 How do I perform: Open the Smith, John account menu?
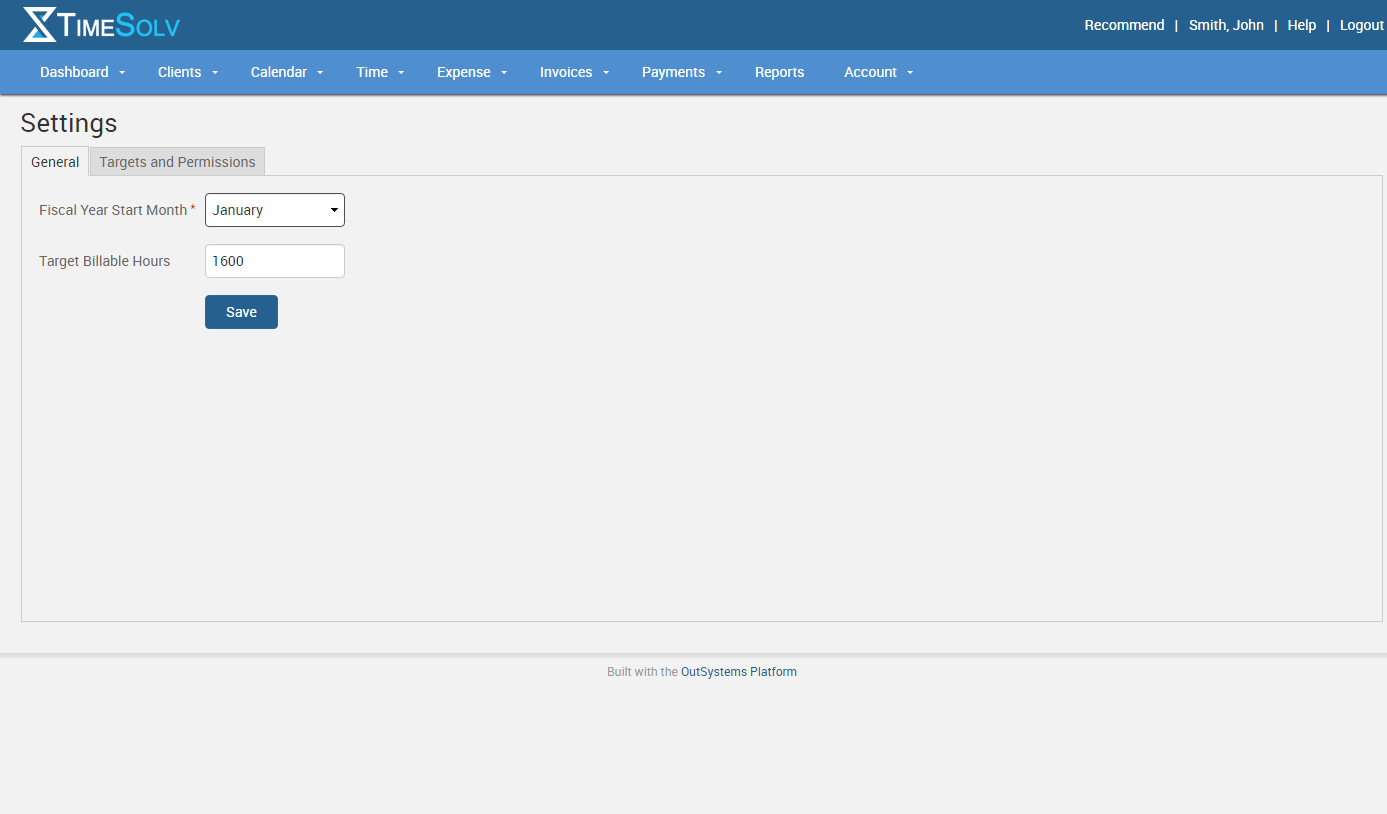coord(1226,25)
